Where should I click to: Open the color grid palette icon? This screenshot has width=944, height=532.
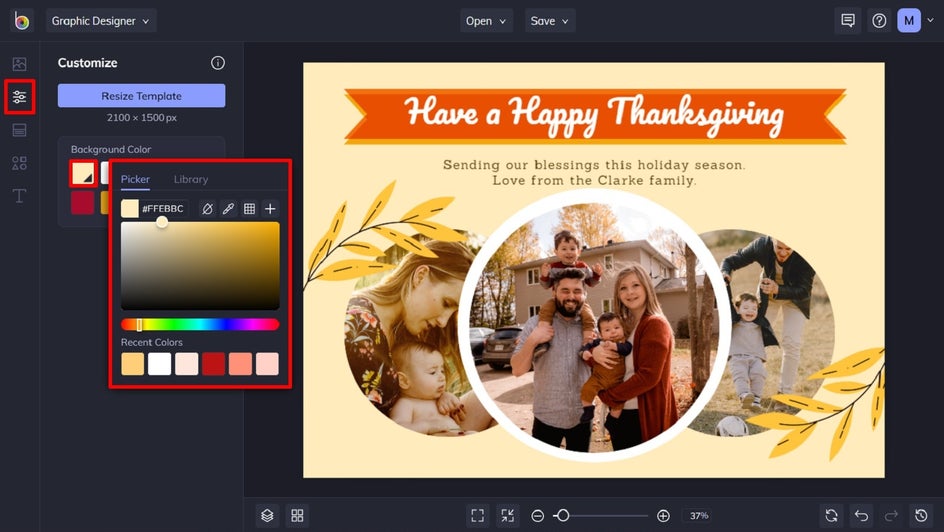click(249, 209)
